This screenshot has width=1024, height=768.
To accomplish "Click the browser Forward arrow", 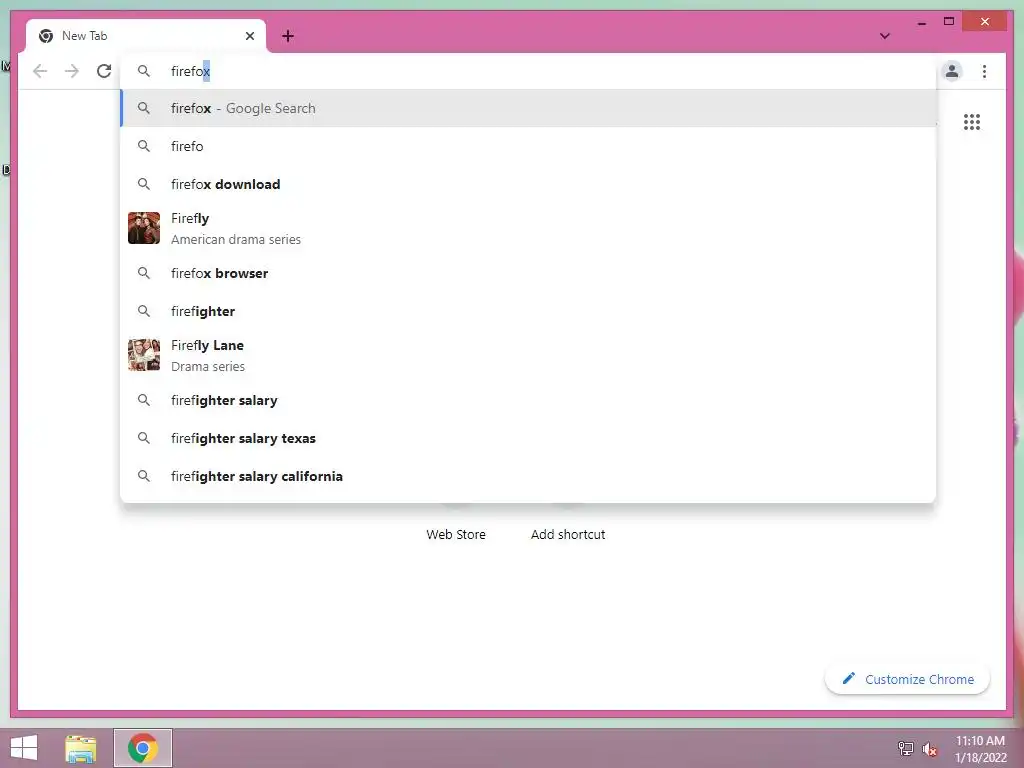I will coord(72,71).
